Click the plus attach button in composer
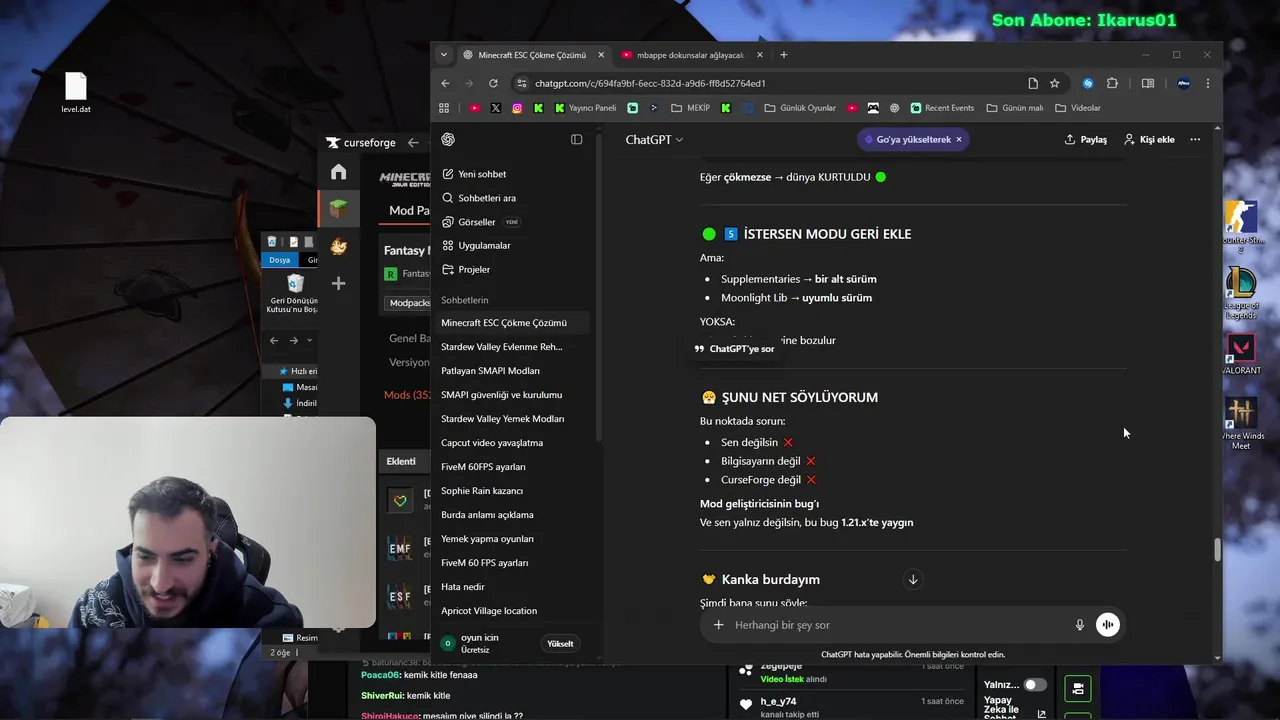This screenshot has height=720, width=1280. pos(718,625)
